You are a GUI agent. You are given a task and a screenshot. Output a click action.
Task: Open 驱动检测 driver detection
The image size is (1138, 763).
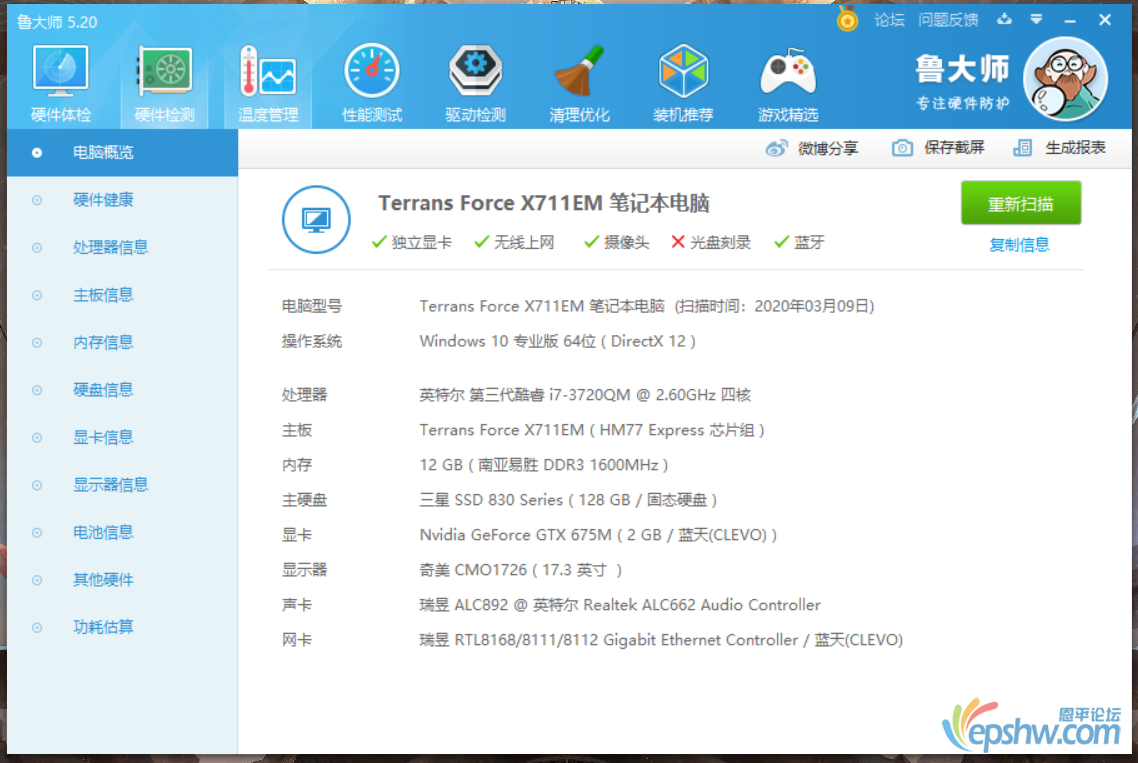click(x=475, y=83)
